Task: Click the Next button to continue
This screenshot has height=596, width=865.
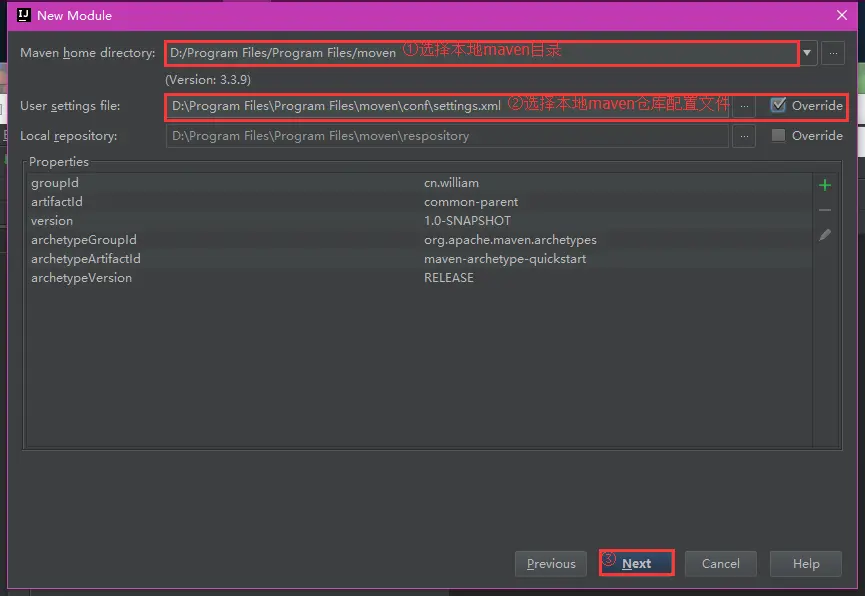Action: (x=637, y=563)
